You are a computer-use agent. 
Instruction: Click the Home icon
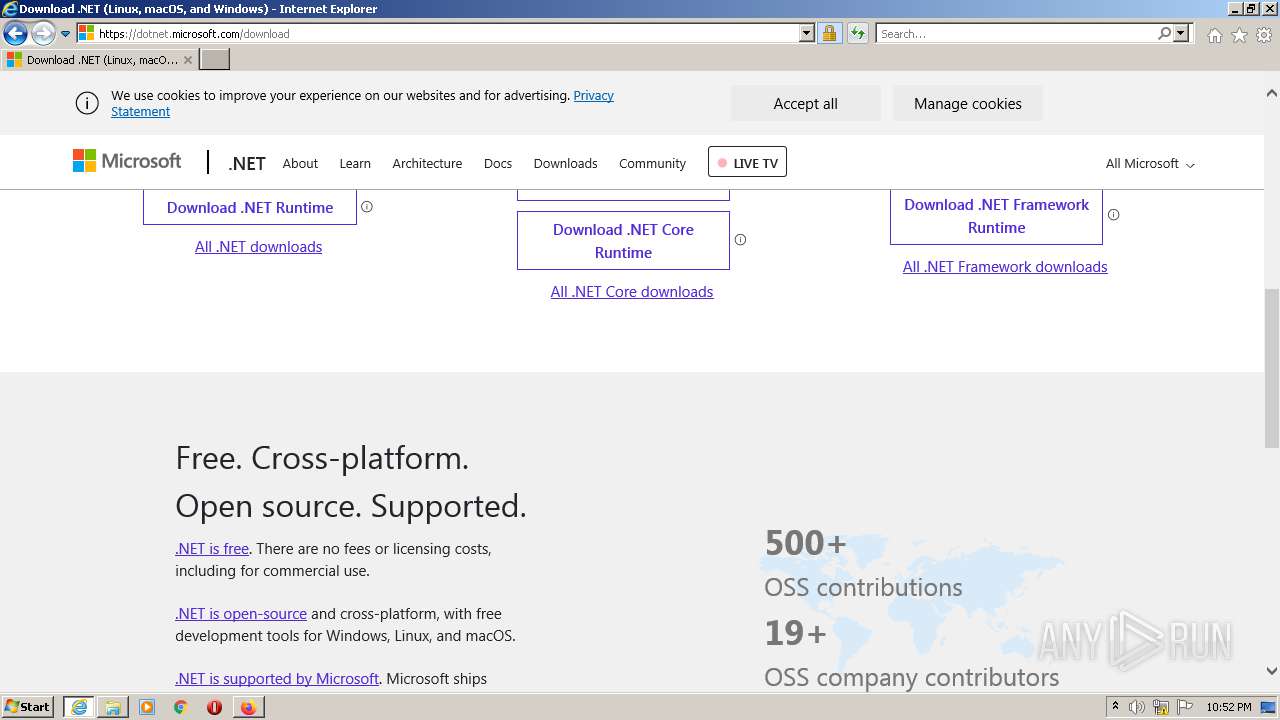1214,35
